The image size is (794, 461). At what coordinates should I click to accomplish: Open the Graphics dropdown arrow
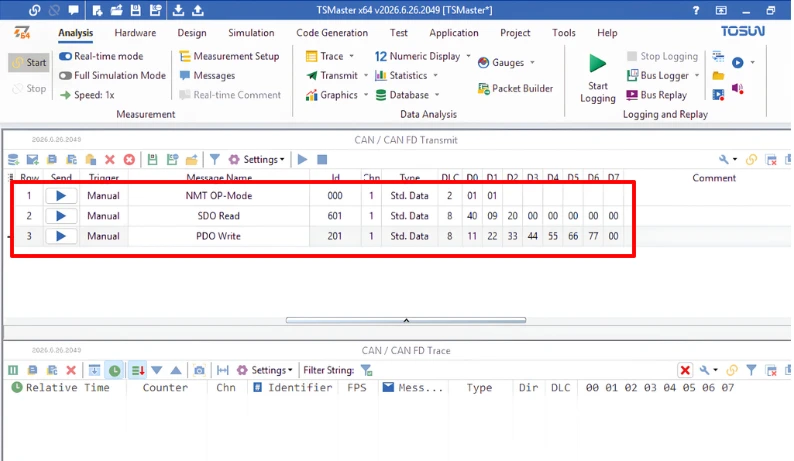pyautogui.click(x=366, y=95)
